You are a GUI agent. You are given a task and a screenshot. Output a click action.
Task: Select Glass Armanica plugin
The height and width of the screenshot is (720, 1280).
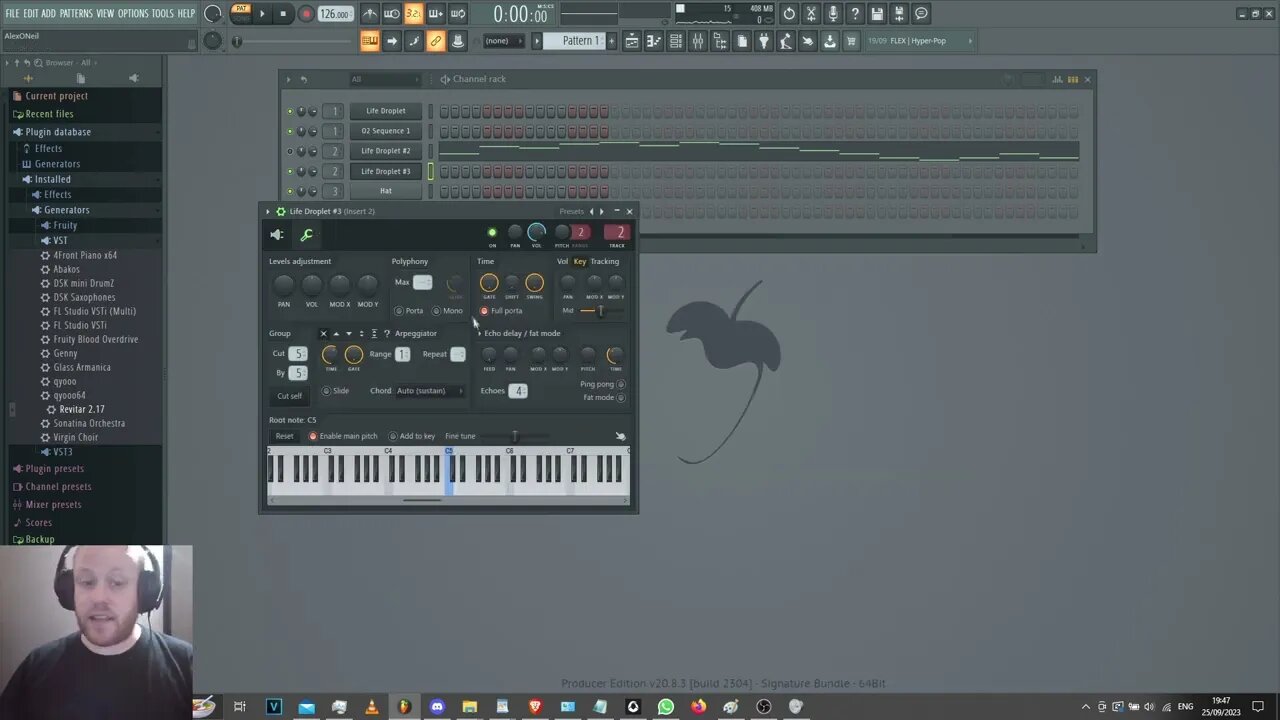(x=82, y=368)
